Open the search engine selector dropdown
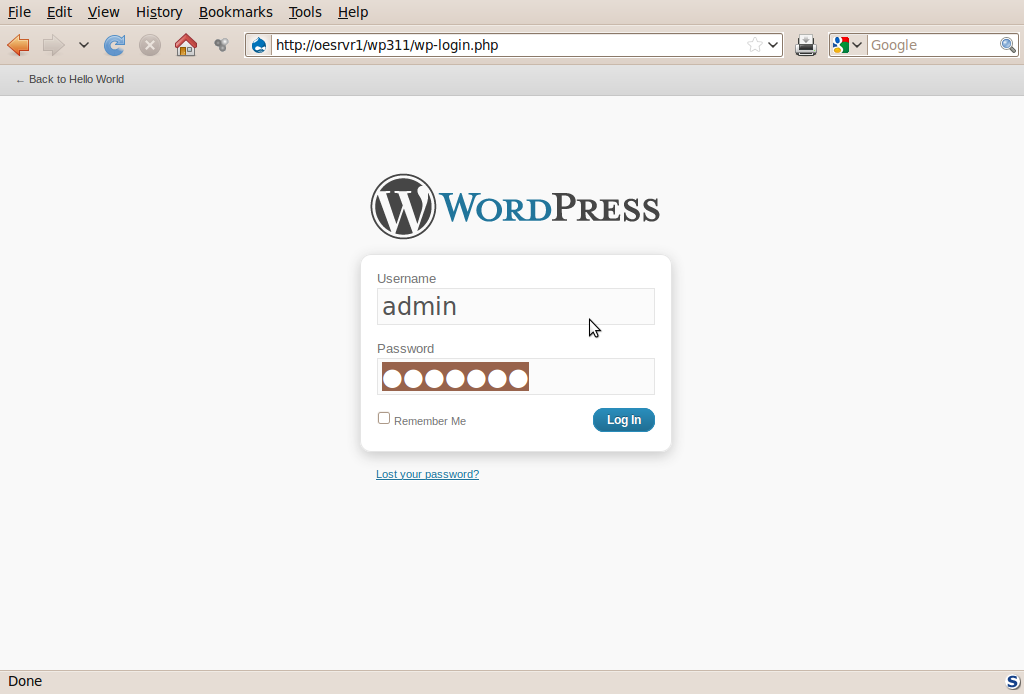This screenshot has width=1024, height=694. (x=848, y=45)
